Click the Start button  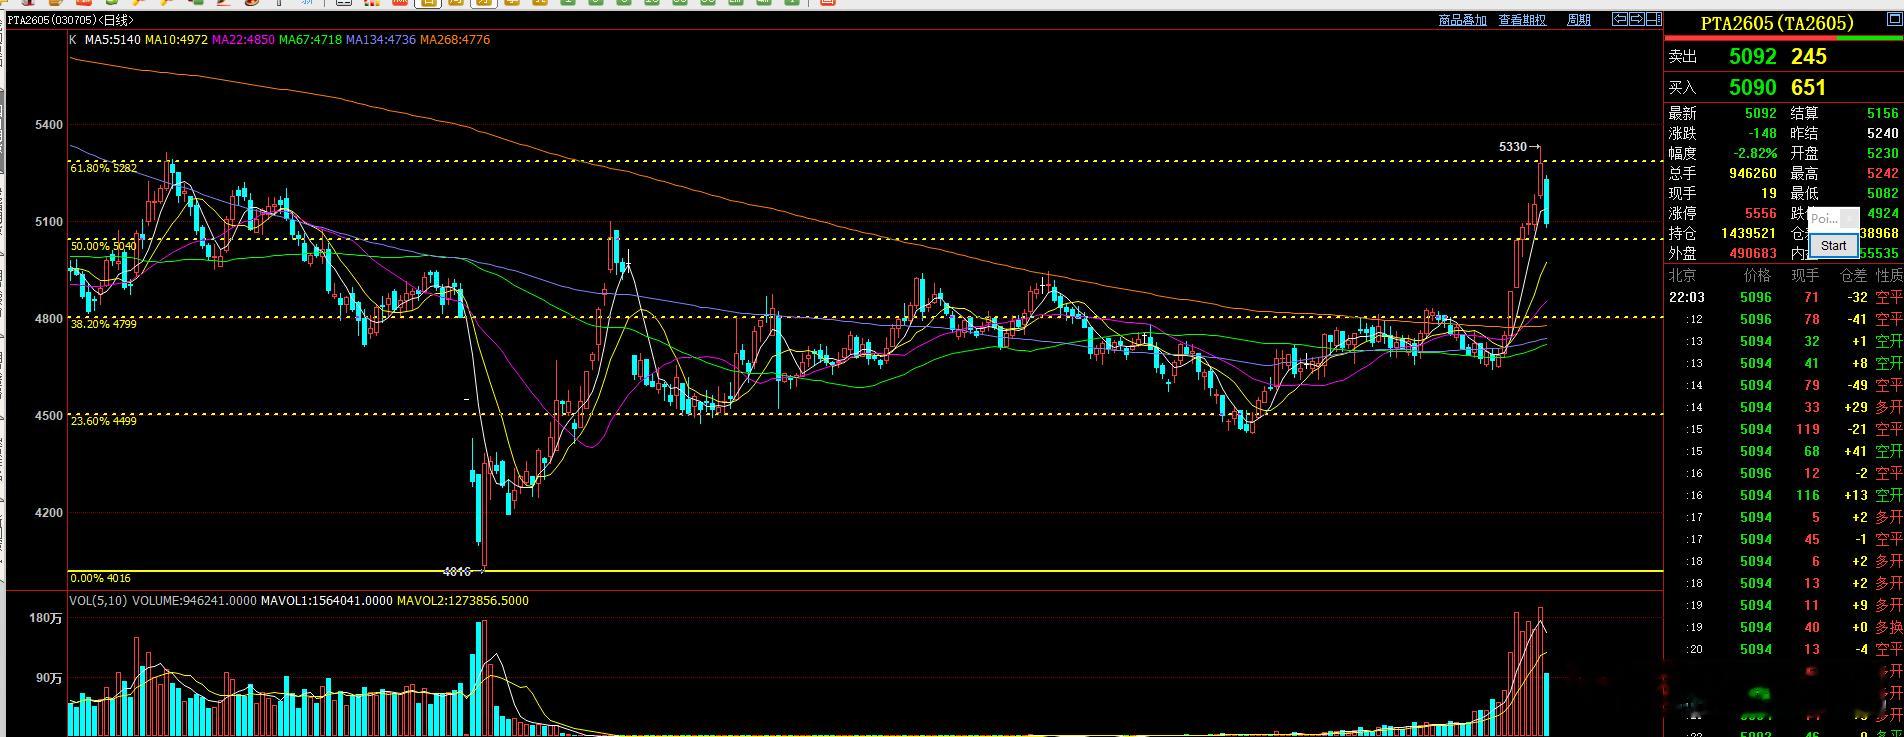(1833, 245)
